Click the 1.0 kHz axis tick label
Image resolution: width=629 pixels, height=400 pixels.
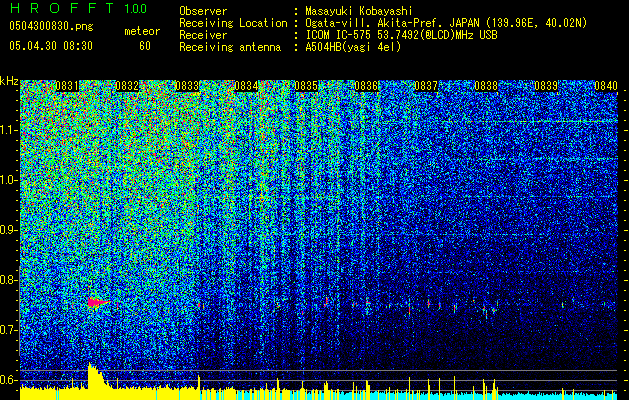9,180
